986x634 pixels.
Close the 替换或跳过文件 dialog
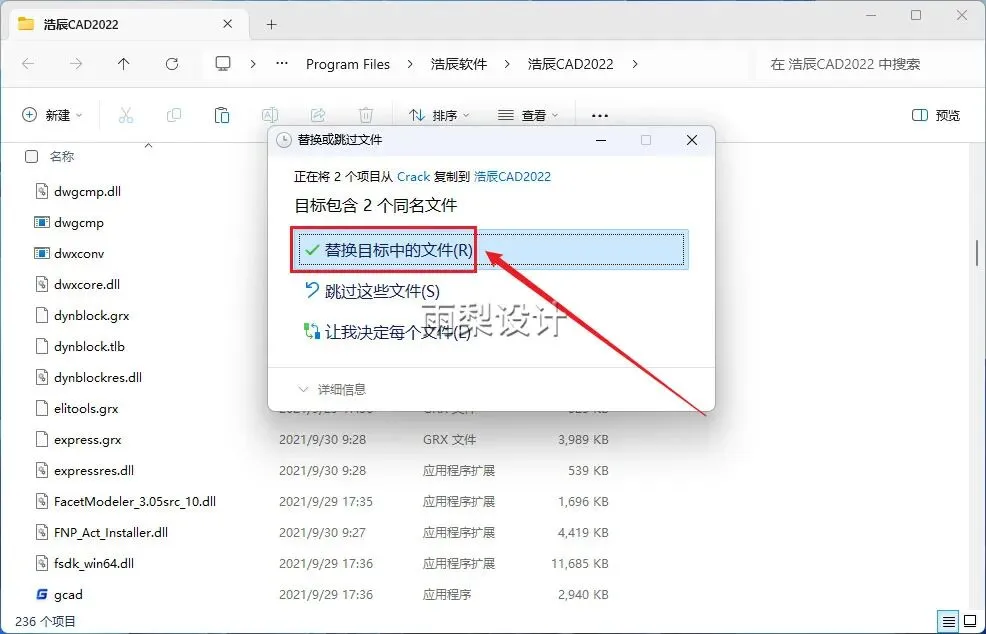[x=692, y=140]
